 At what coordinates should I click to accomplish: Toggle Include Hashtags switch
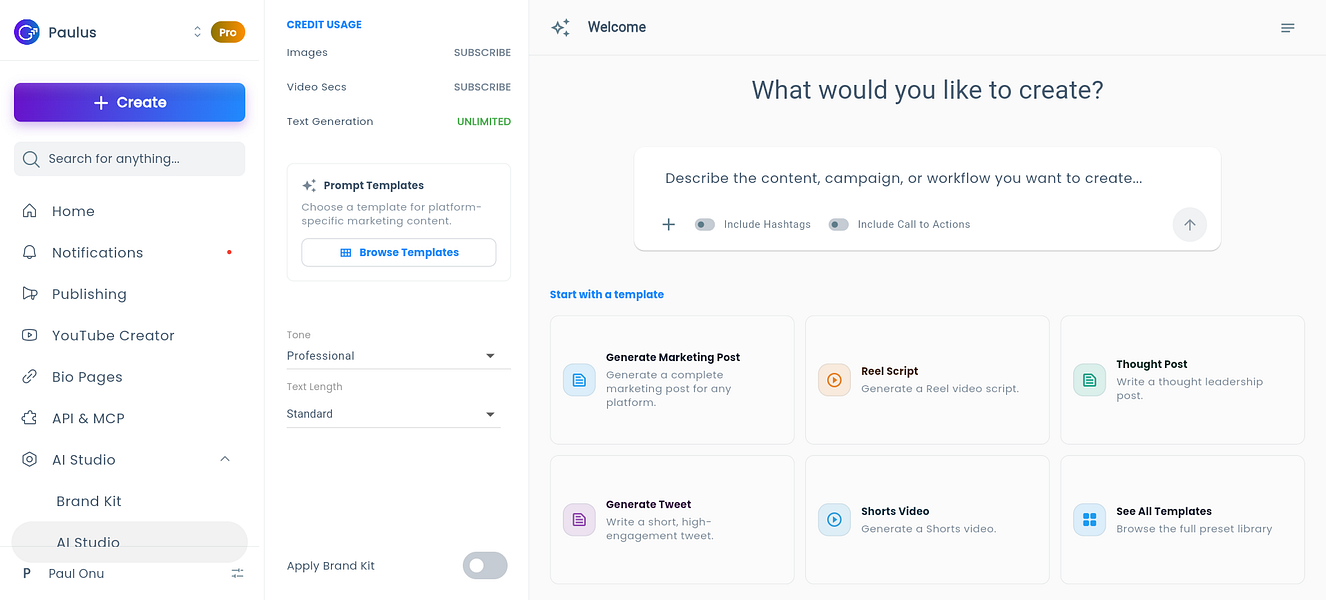tap(705, 225)
